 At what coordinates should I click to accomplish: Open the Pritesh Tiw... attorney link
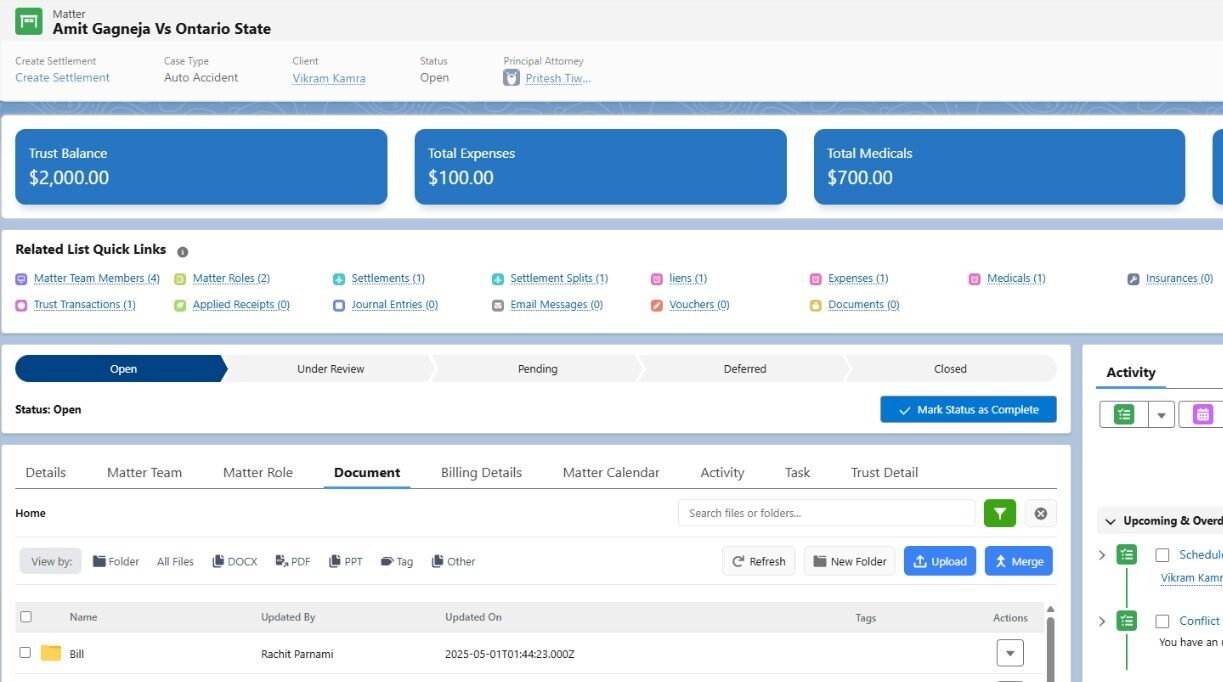point(558,78)
